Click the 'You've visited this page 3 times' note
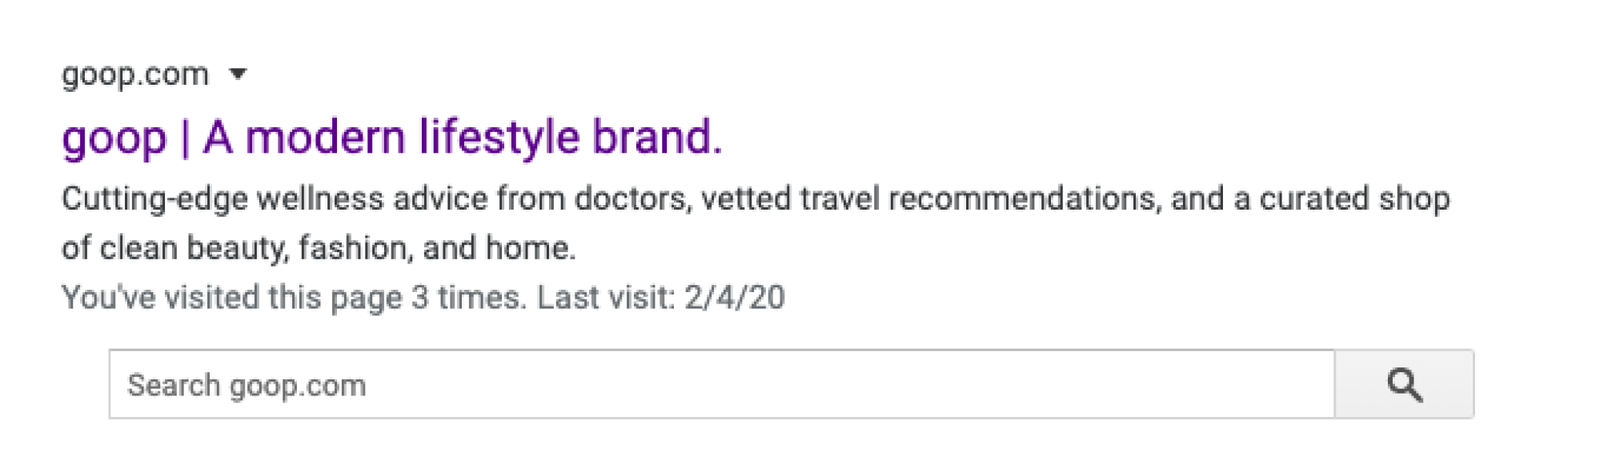The height and width of the screenshot is (457, 1600). (293, 297)
